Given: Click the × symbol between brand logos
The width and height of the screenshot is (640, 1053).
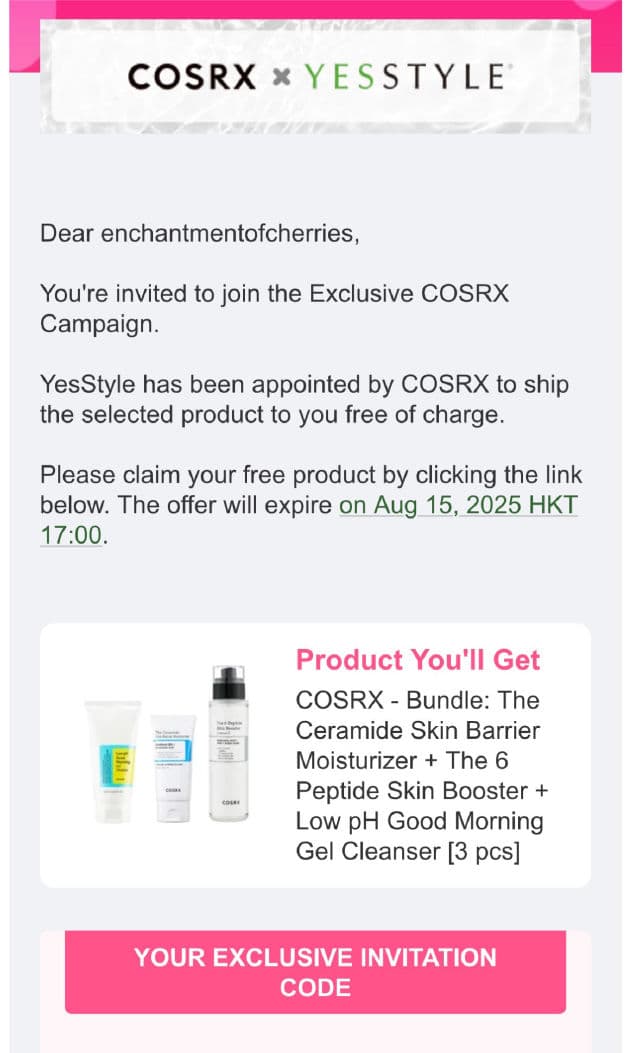Looking at the screenshot, I should coord(283,77).
